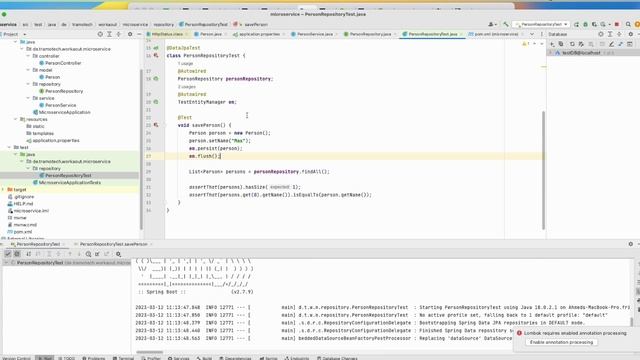The image size is (640, 360).
Task: Toggle Show Passed tests checkmark button
Action: 8,254
